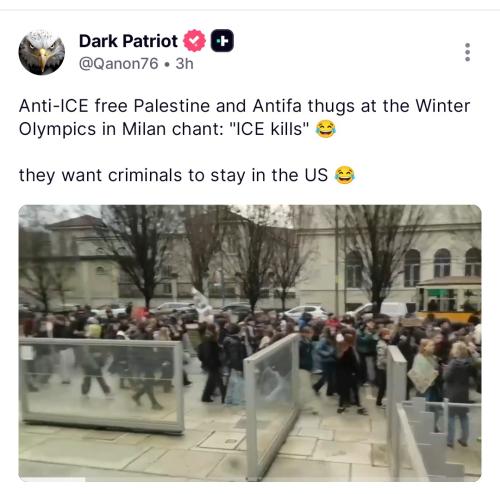Click the "they want criminals" text line
500x494 pixels.
click(173, 175)
